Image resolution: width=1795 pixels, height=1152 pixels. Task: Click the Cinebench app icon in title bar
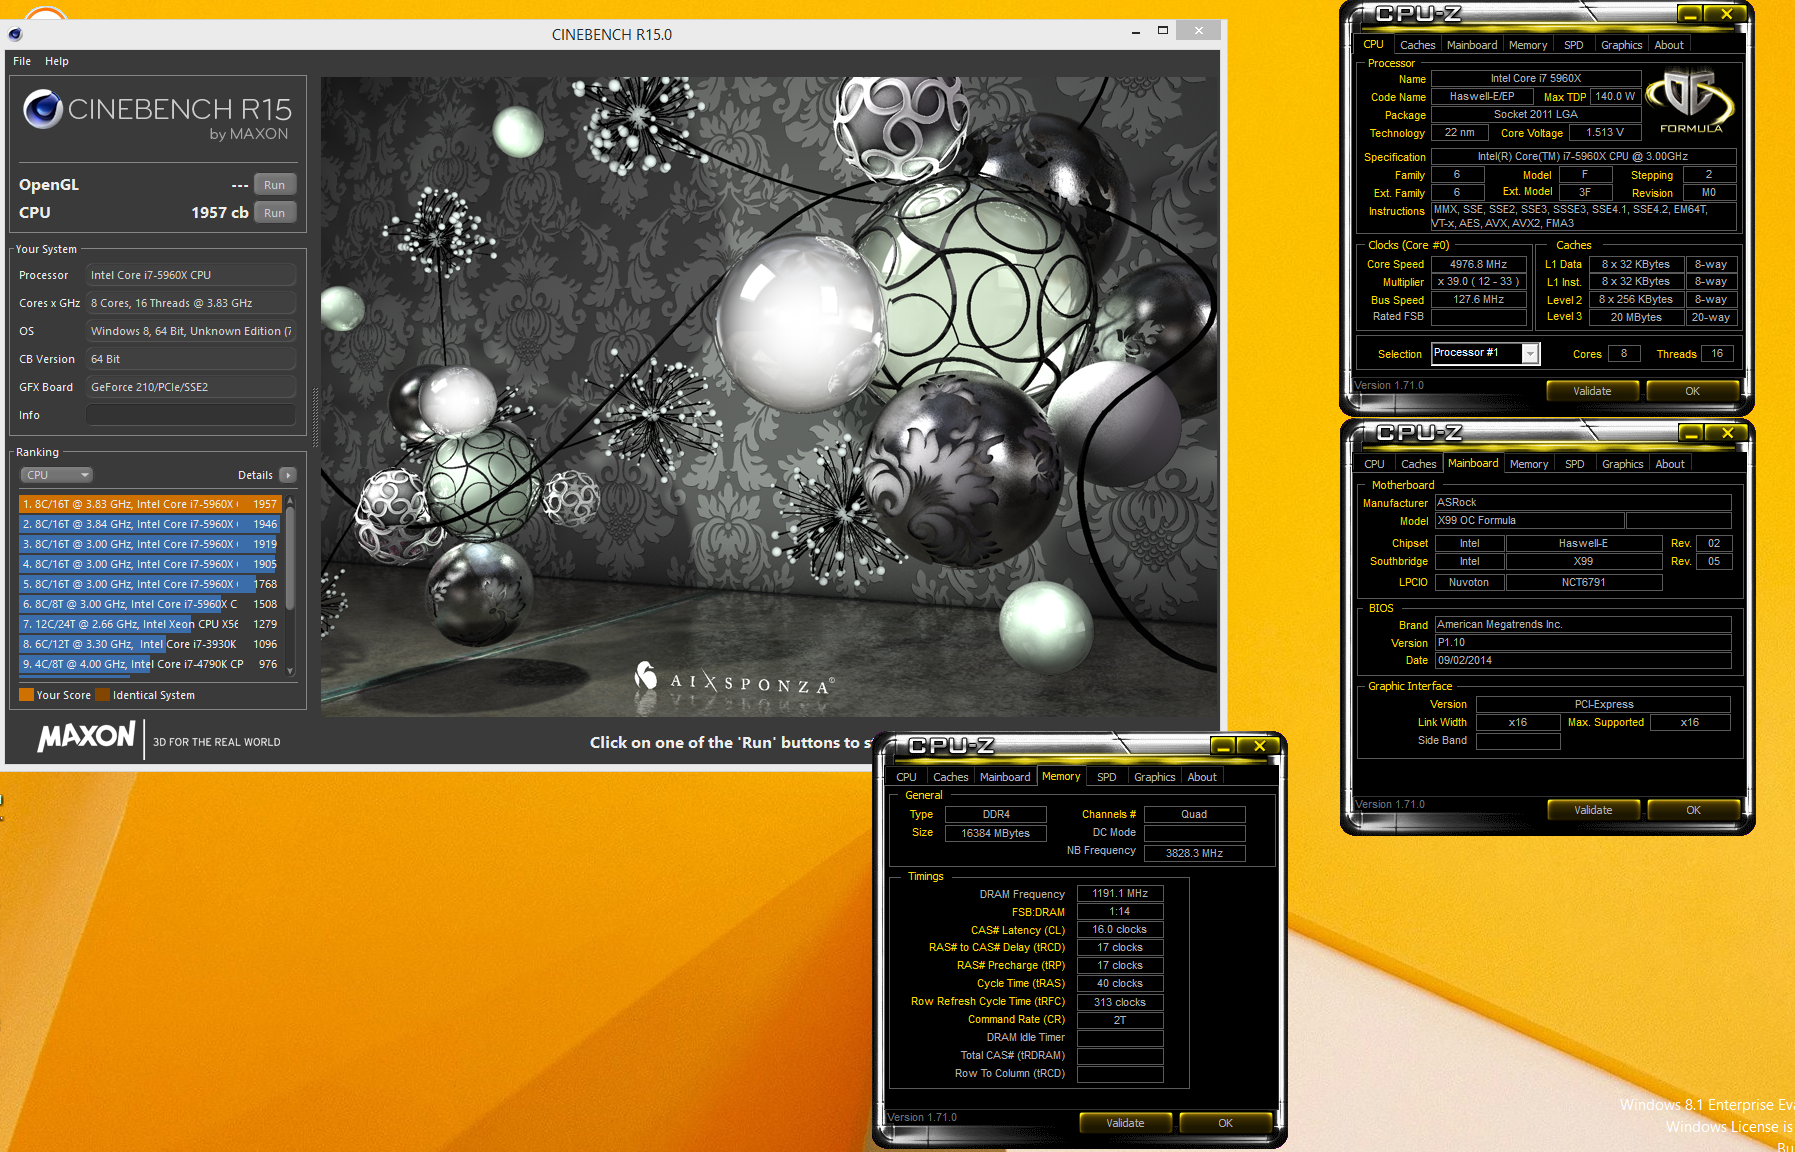pyautogui.click(x=14, y=34)
